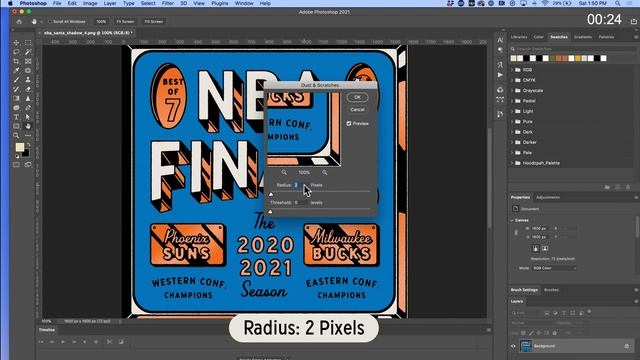Select the Lasso tool
Screen dimensions: 640x360
coord(16,52)
